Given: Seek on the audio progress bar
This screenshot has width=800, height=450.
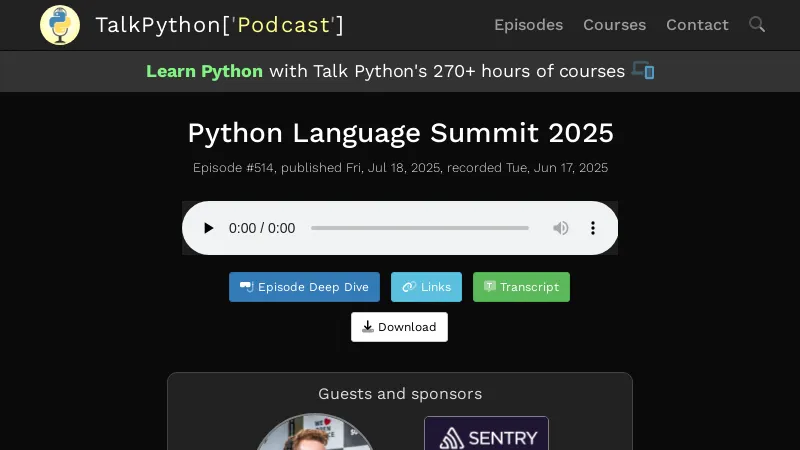Looking at the screenshot, I should 420,228.
